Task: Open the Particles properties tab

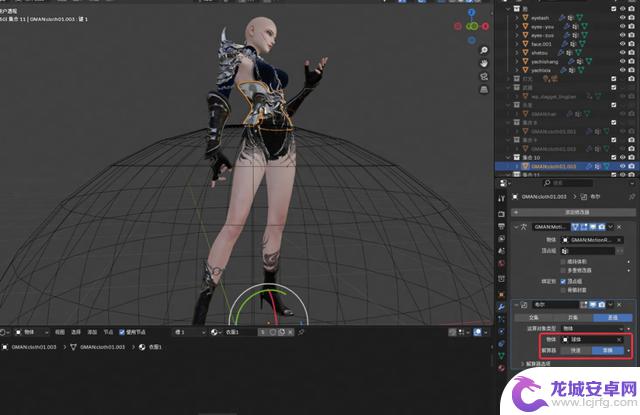Action: 502,319
